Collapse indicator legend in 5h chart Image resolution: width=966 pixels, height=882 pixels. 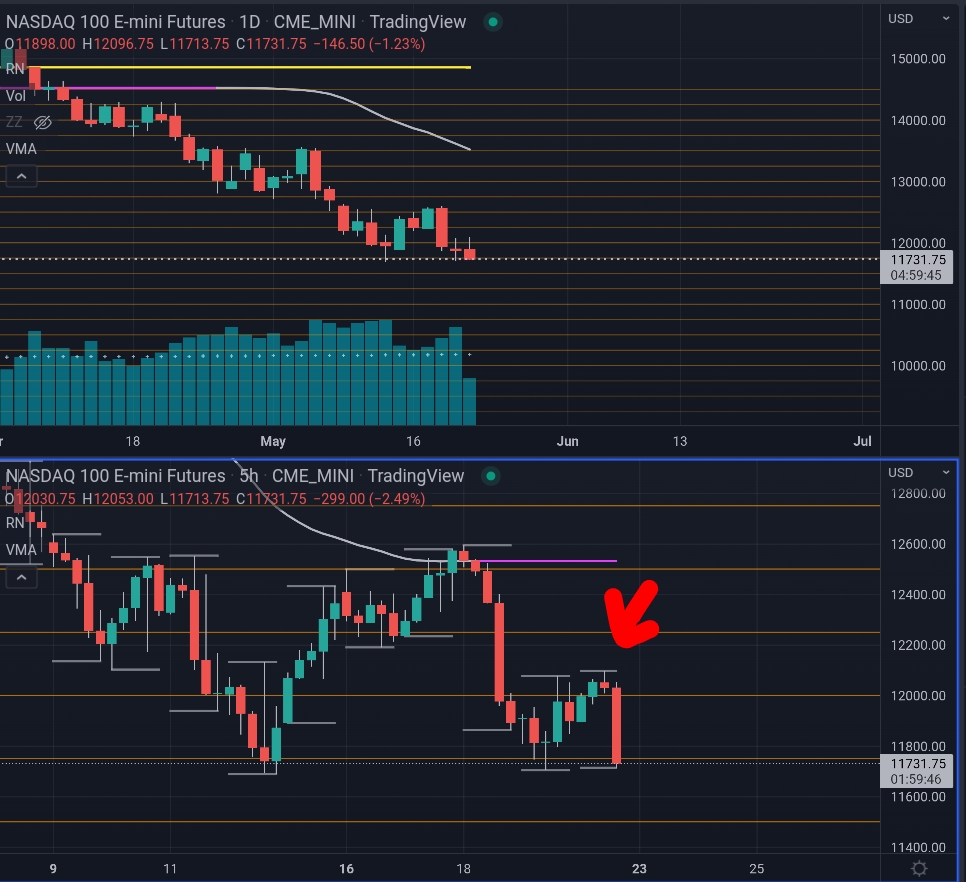[x=21, y=578]
